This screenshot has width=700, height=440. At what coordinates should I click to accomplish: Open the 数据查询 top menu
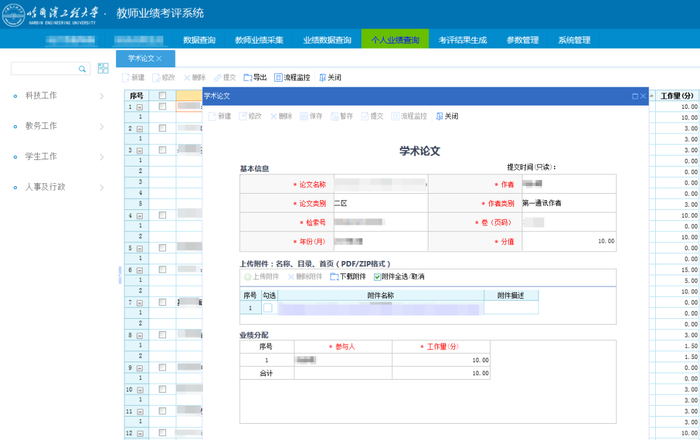coord(199,41)
